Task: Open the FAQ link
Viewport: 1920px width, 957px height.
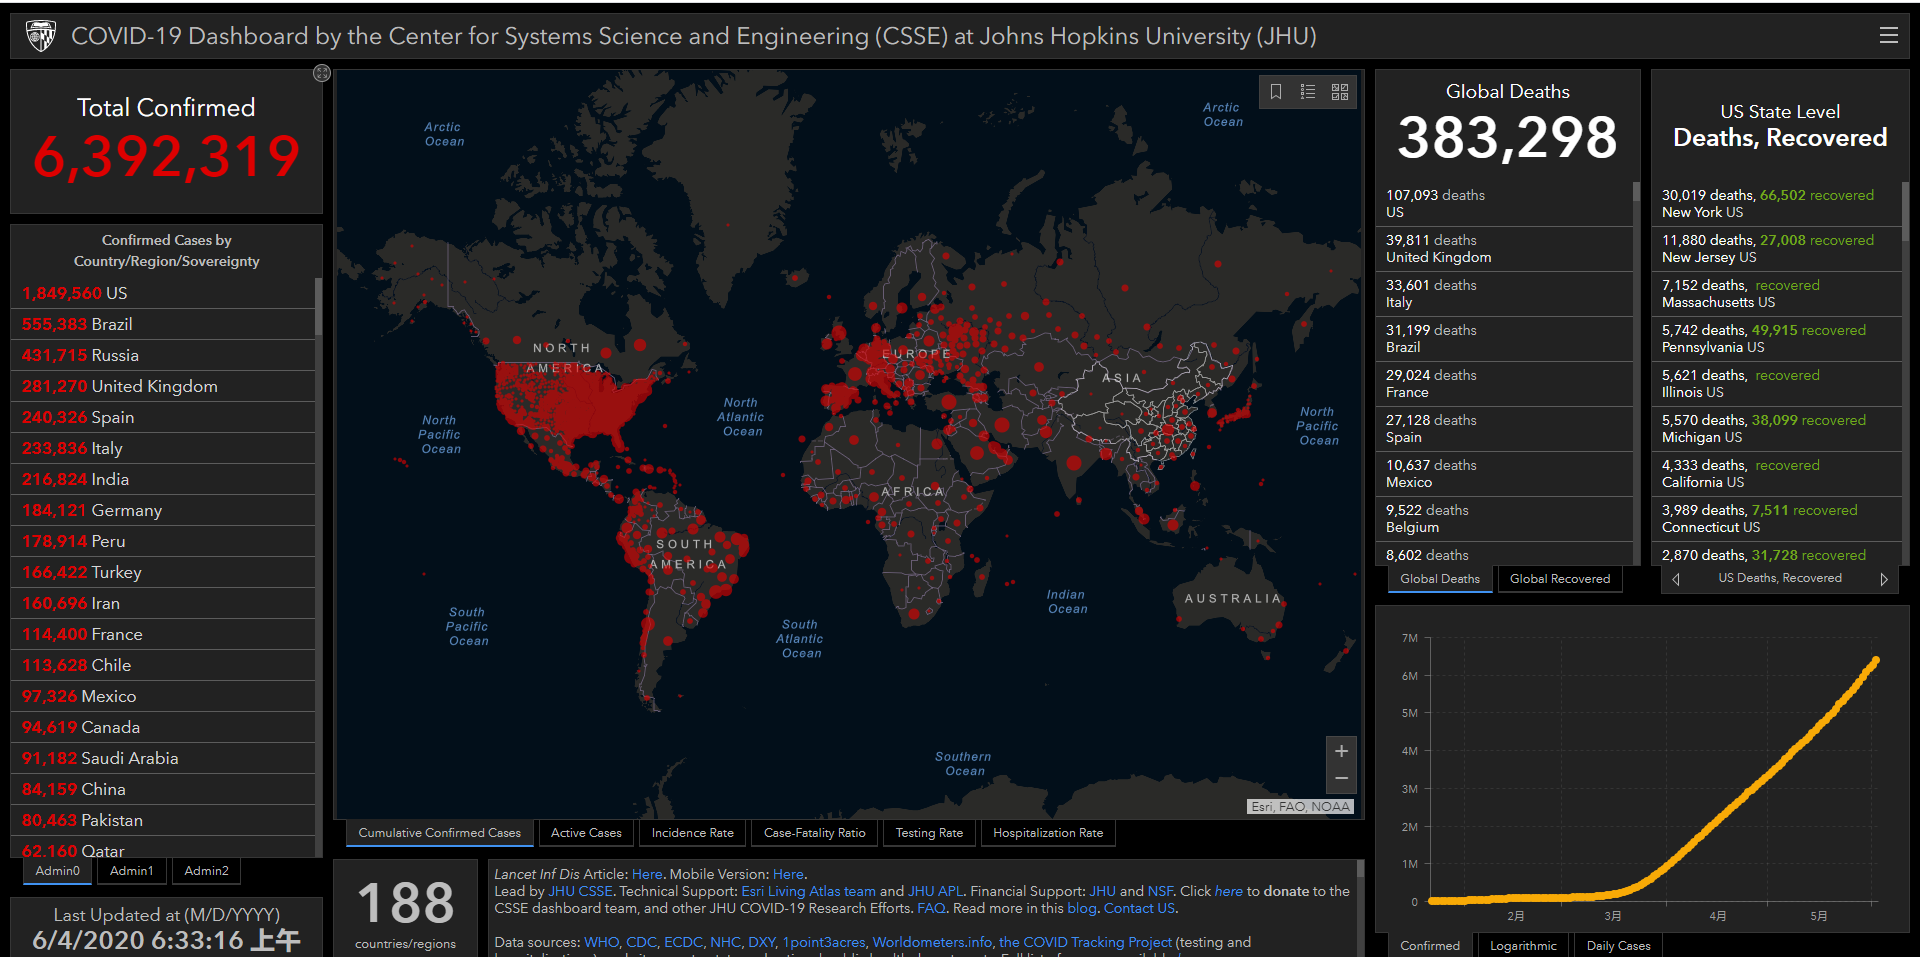Action: pyautogui.click(x=931, y=908)
